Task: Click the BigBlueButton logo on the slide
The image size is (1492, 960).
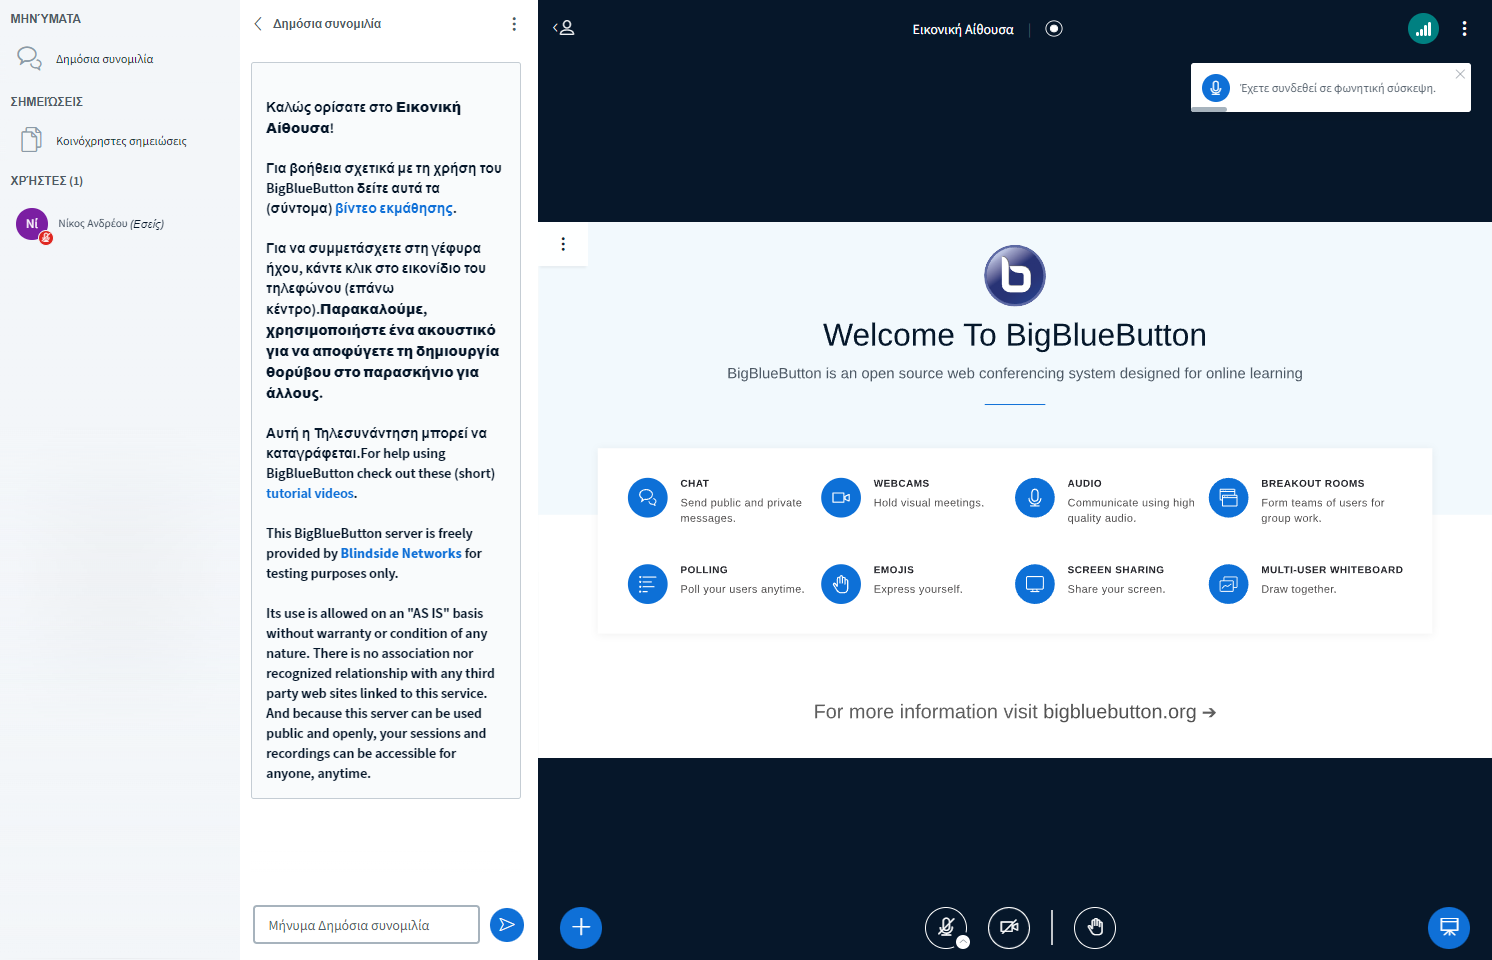Action: click(x=1015, y=275)
